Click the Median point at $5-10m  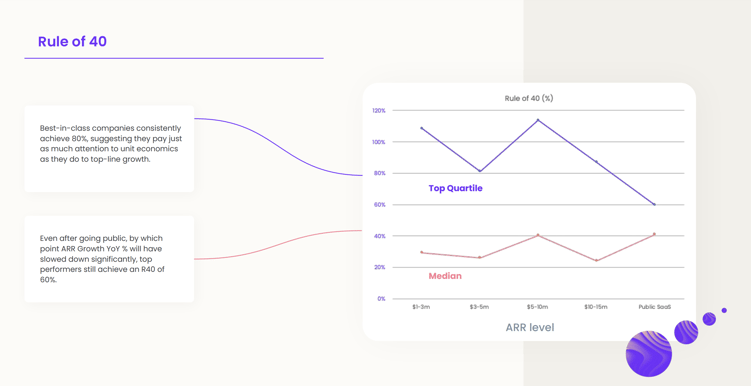(538, 235)
